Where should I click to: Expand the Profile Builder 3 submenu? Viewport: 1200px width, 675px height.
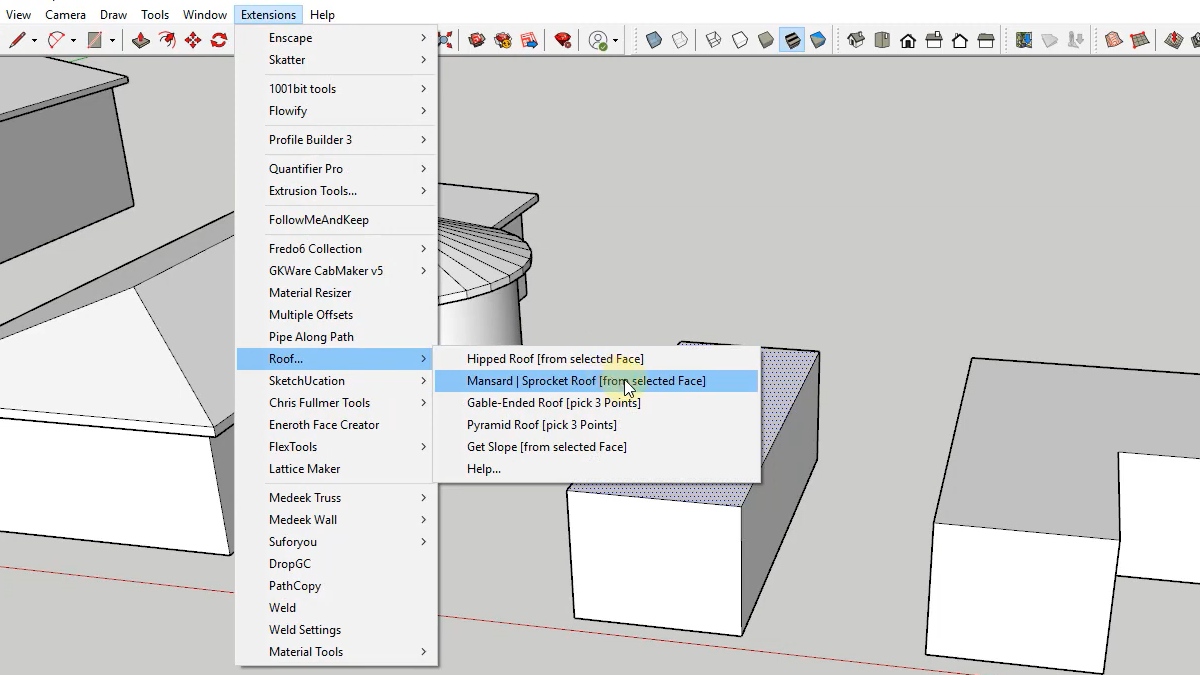[x=337, y=140]
